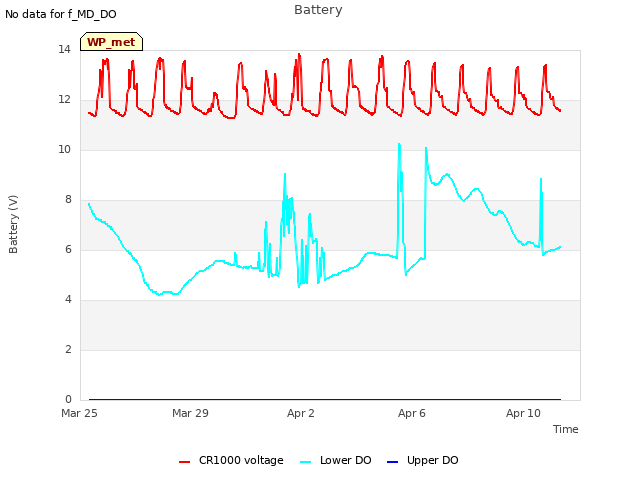Click the WP_met label box

(111, 42)
